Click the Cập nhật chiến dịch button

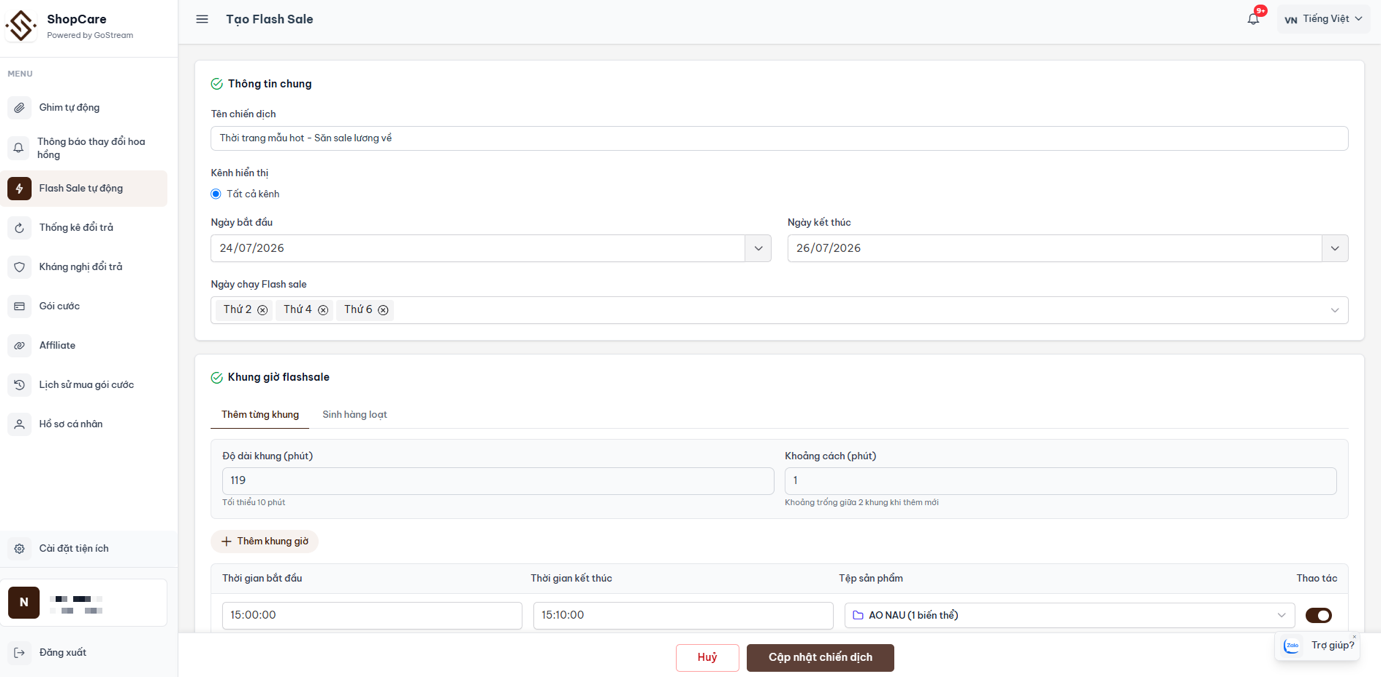point(821,658)
